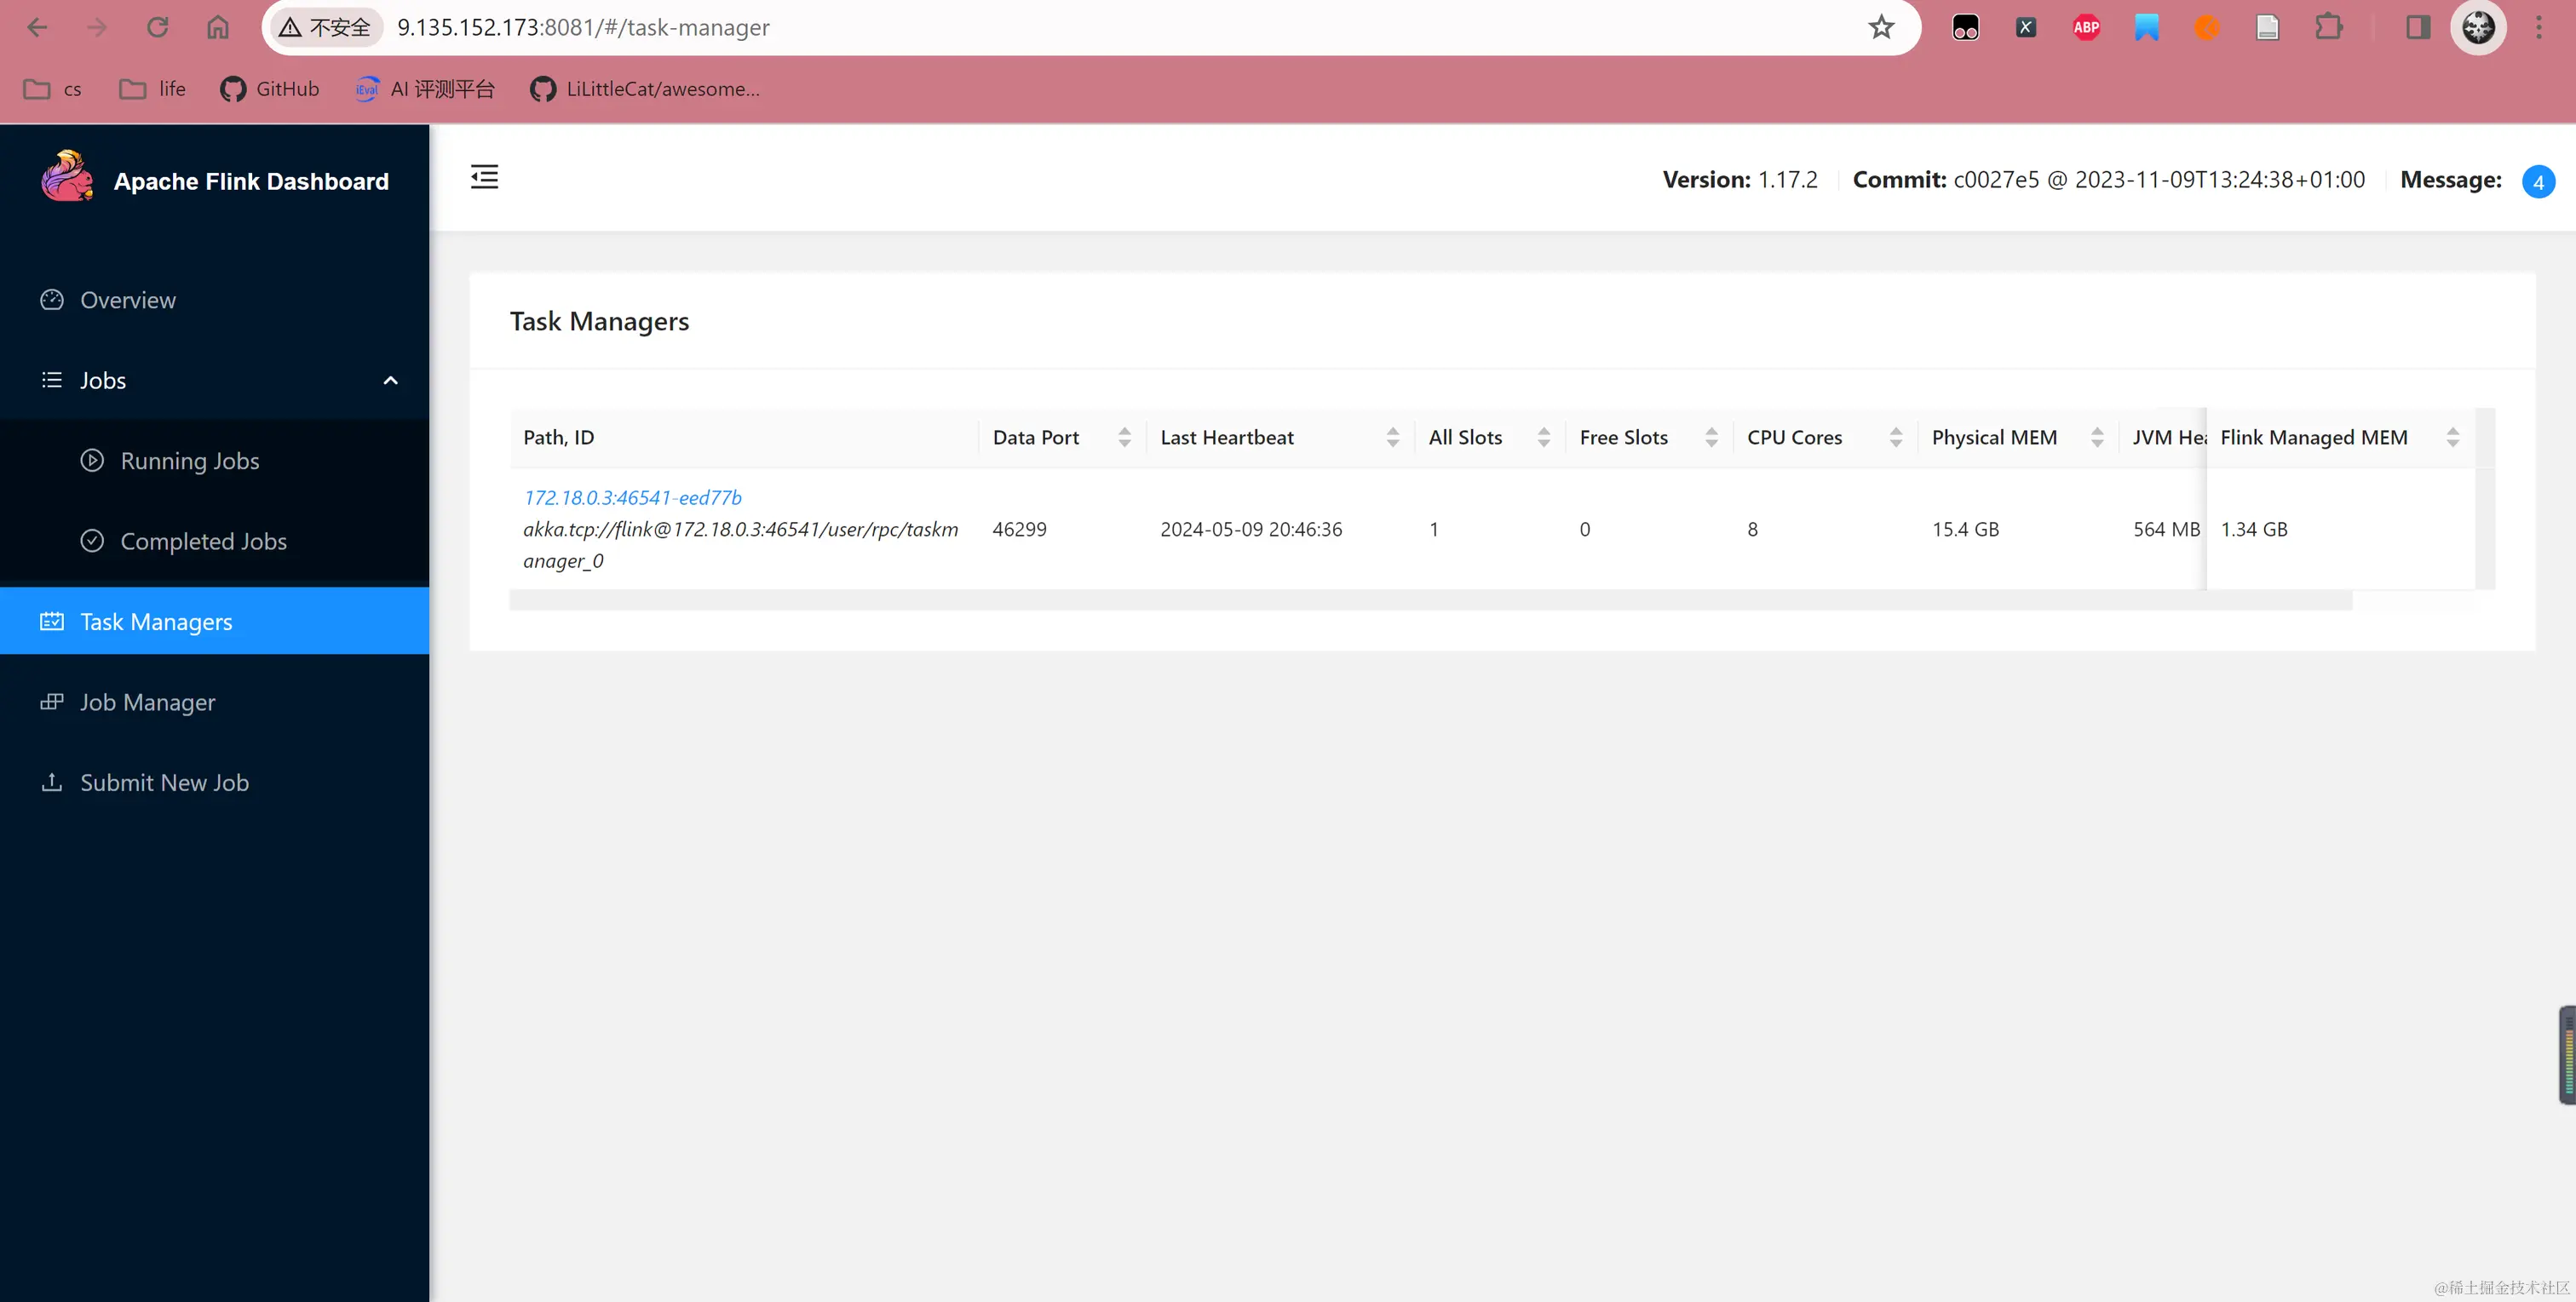Toggle the browser side panel icon
The width and height of the screenshot is (2576, 1302).
point(2417,28)
